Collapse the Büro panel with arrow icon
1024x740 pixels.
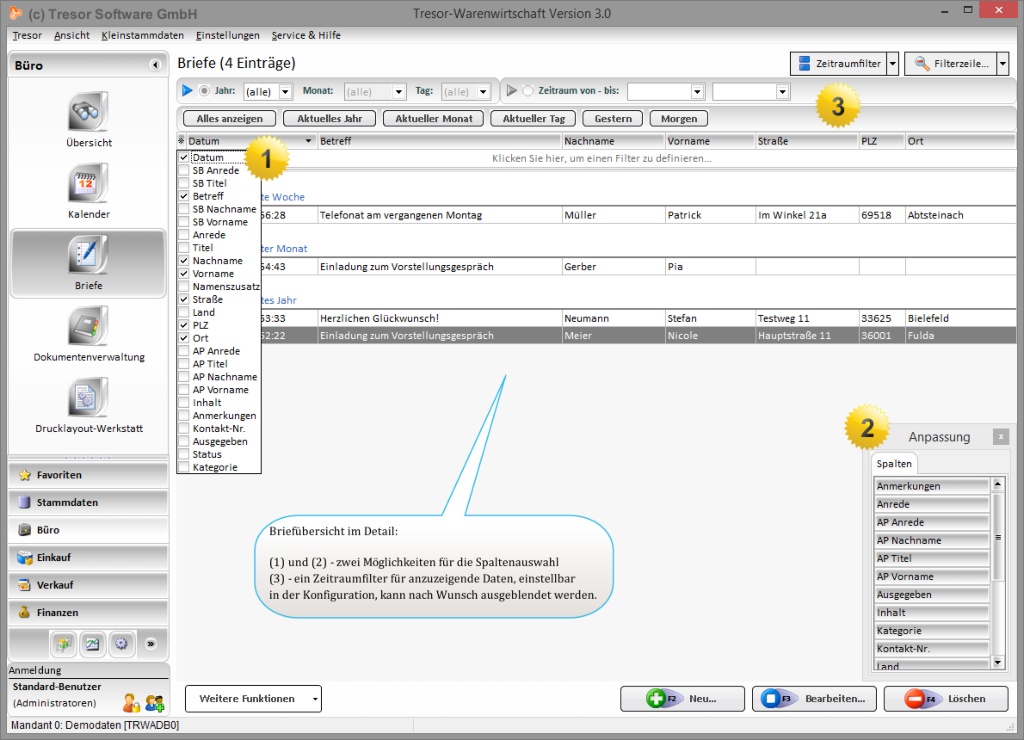(155, 65)
